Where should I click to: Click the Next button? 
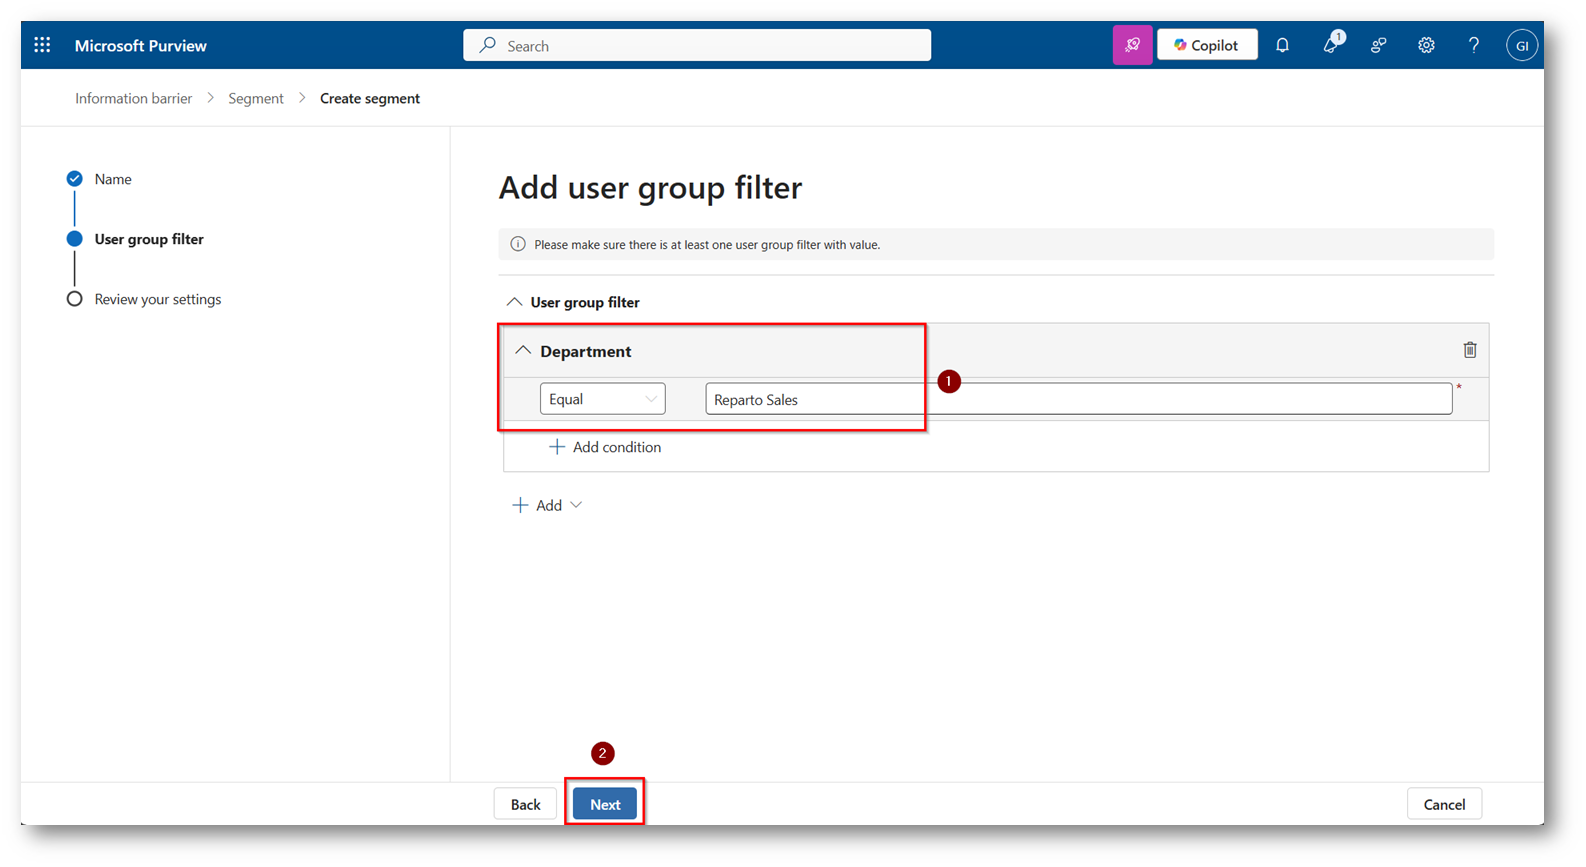point(604,804)
